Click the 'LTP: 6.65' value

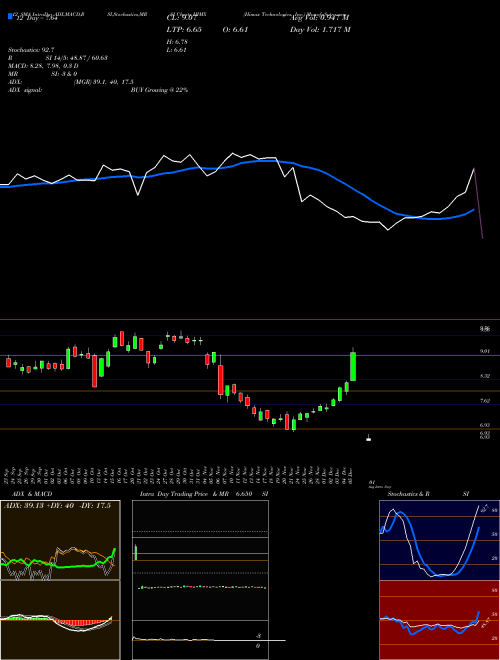click(183, 29)
